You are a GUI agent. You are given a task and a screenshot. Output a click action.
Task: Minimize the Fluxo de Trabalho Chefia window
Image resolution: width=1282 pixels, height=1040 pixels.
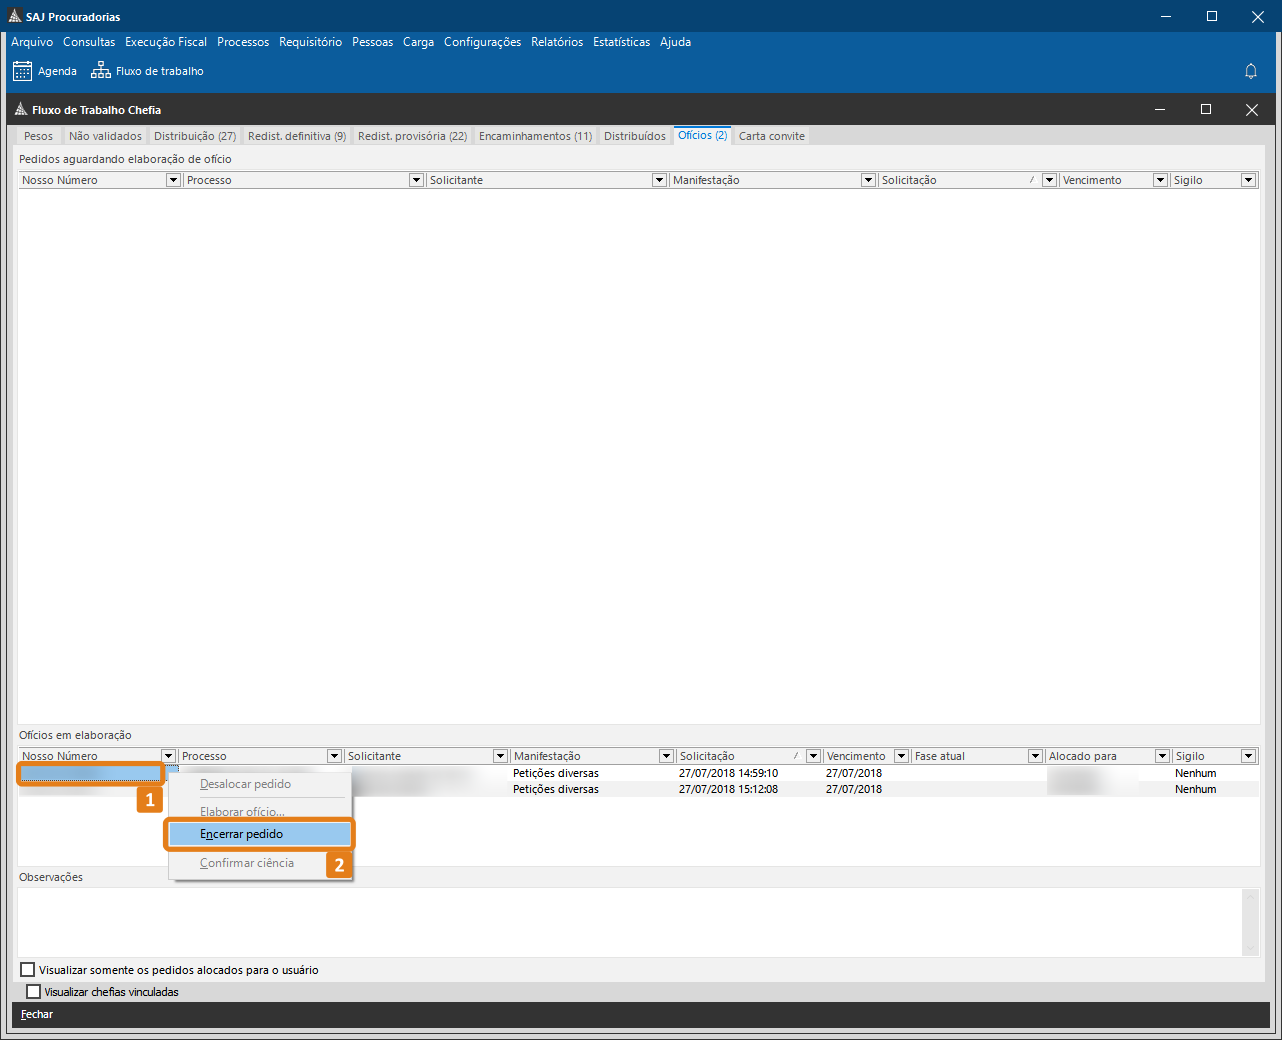(1160, 109)
